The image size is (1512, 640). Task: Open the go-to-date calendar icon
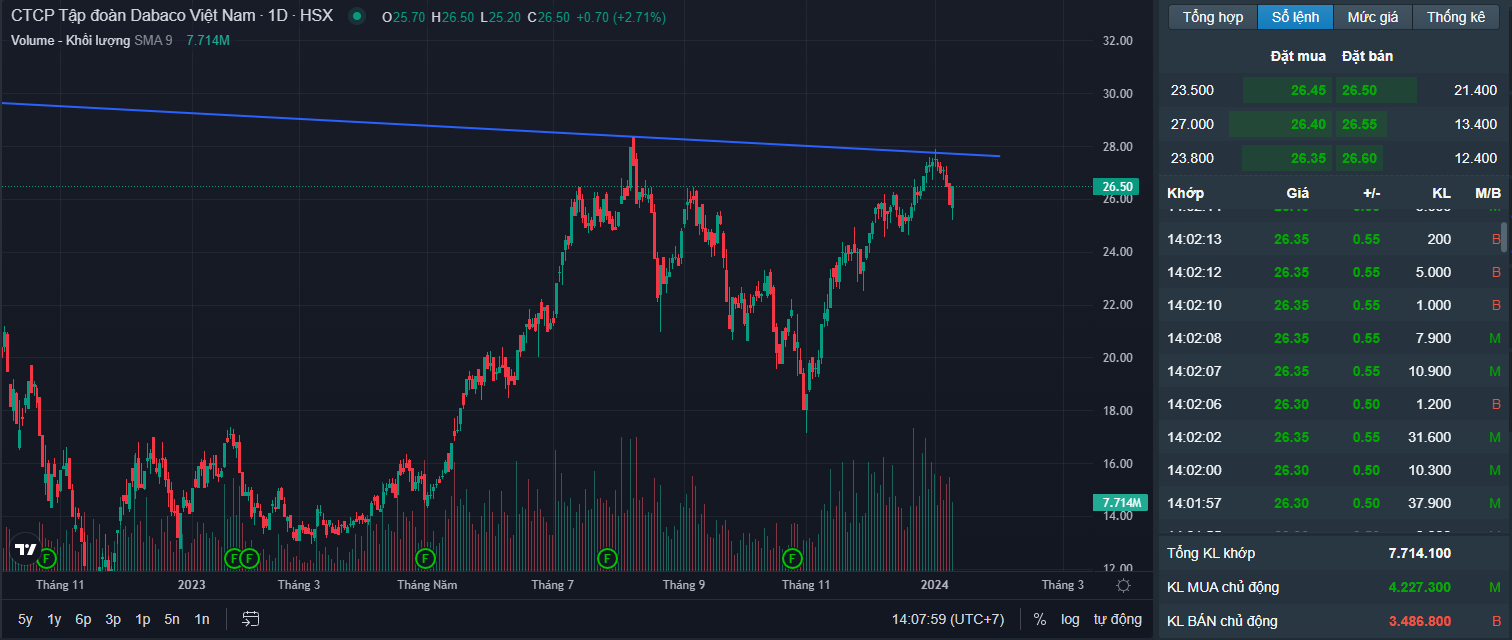pyautogui.click(x=251, y=620)
